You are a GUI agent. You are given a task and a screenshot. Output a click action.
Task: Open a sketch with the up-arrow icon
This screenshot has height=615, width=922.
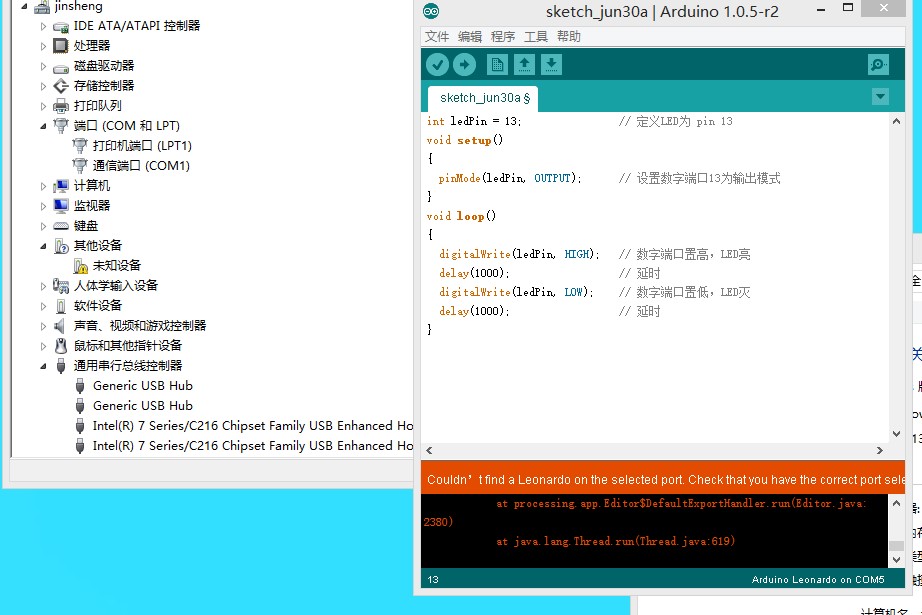[x=524, y=65]
